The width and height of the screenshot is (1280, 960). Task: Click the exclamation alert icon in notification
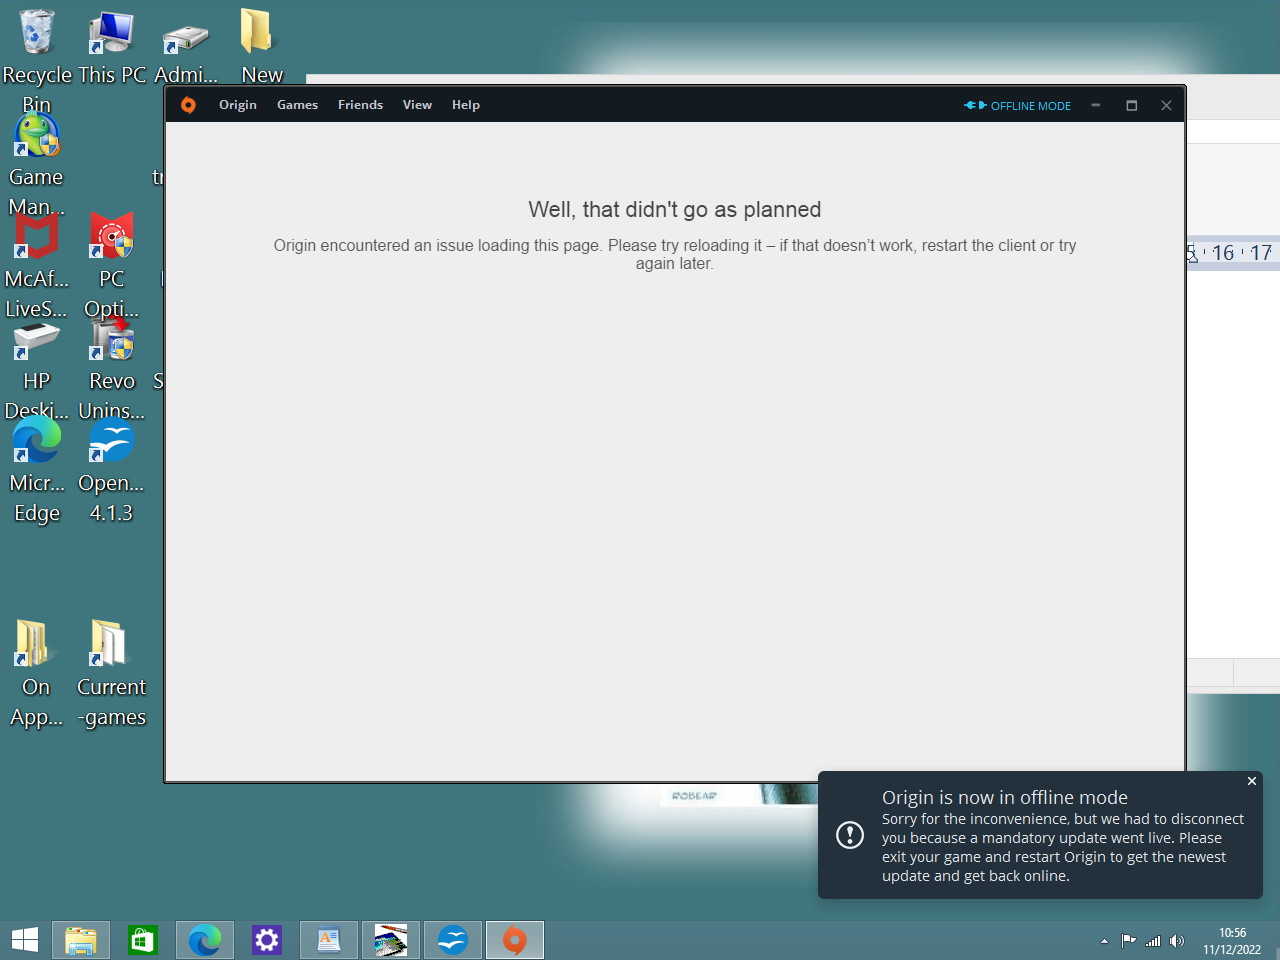tap(850, 835)
